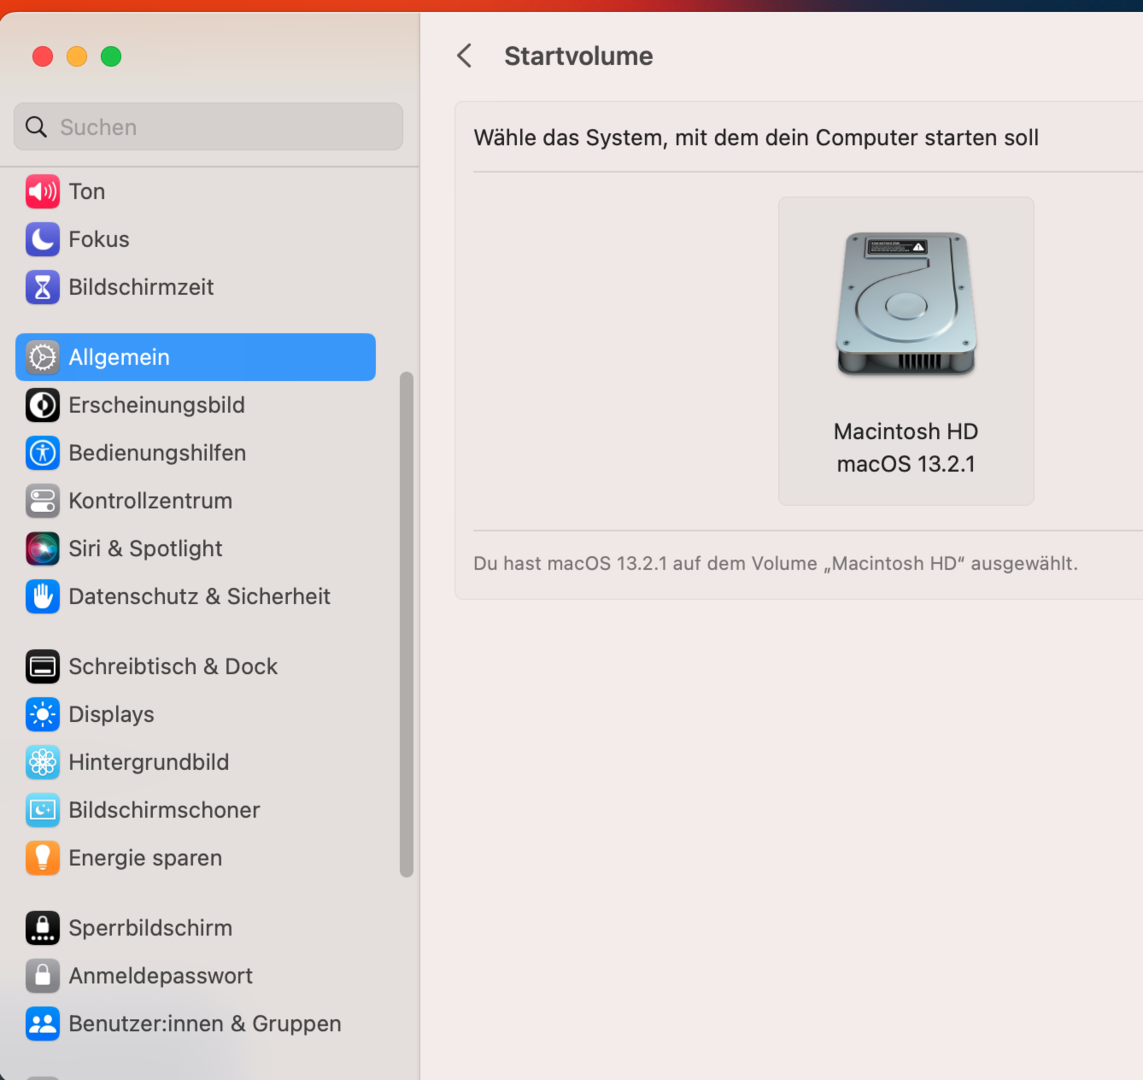Click the sidebar scrollbar

tap(407, 625)
